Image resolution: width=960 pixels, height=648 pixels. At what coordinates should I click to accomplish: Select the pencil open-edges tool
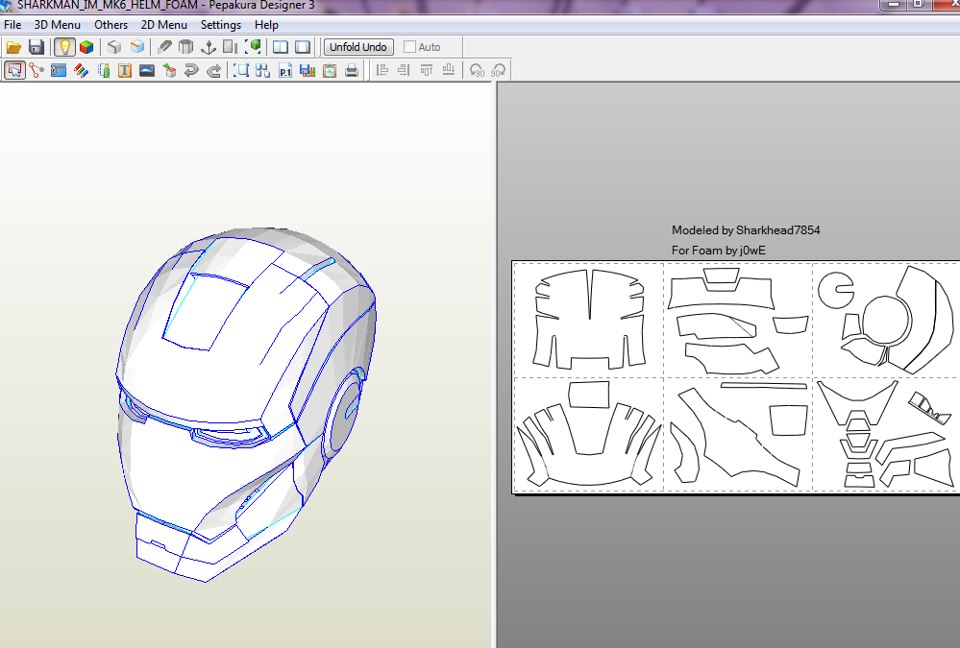164,47
